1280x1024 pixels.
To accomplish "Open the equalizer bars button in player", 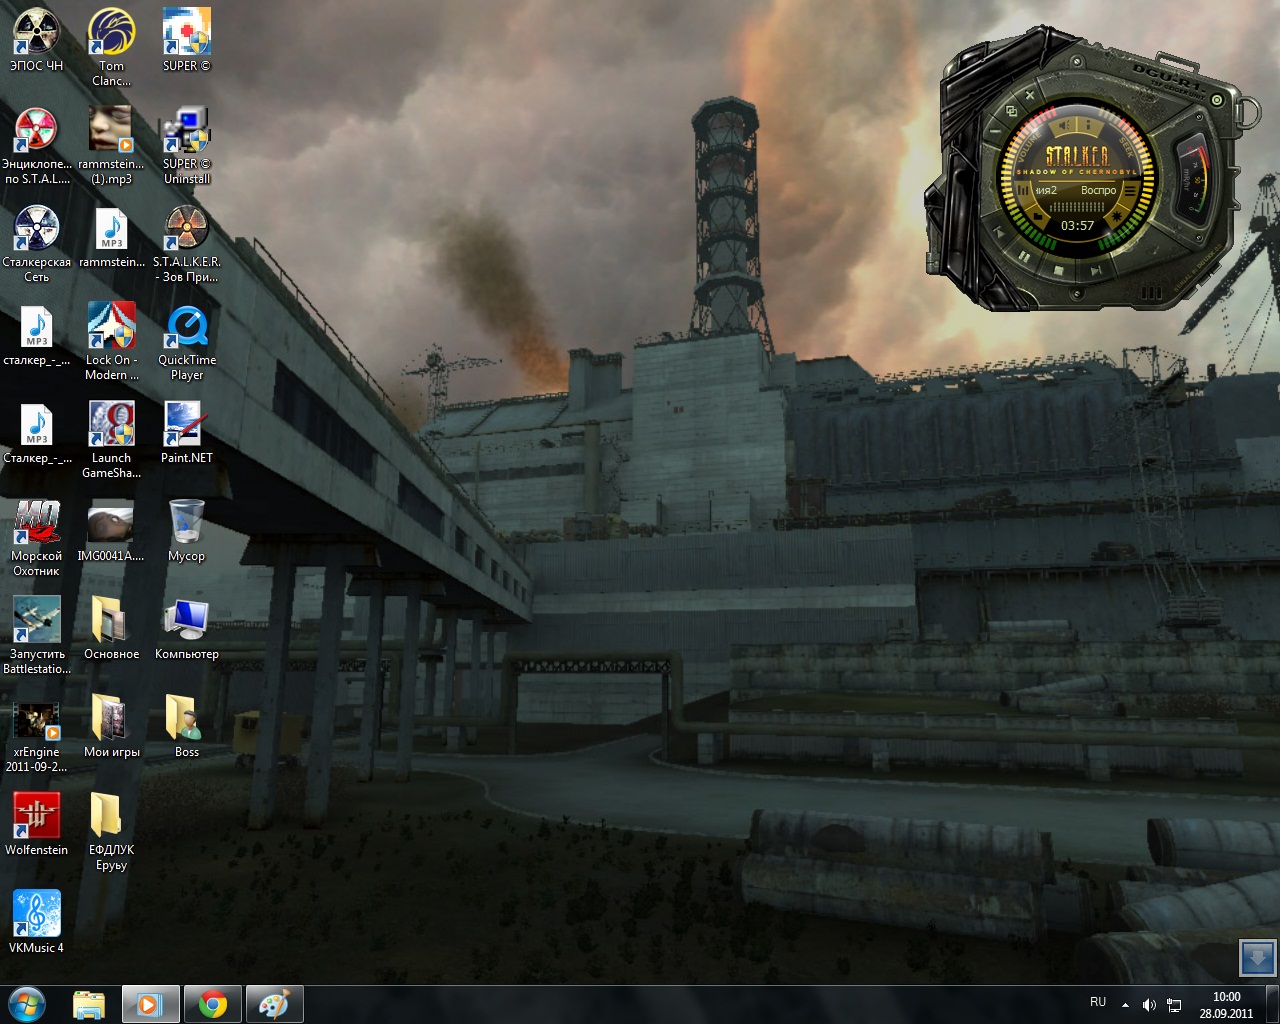I will tap(1023, 190).
